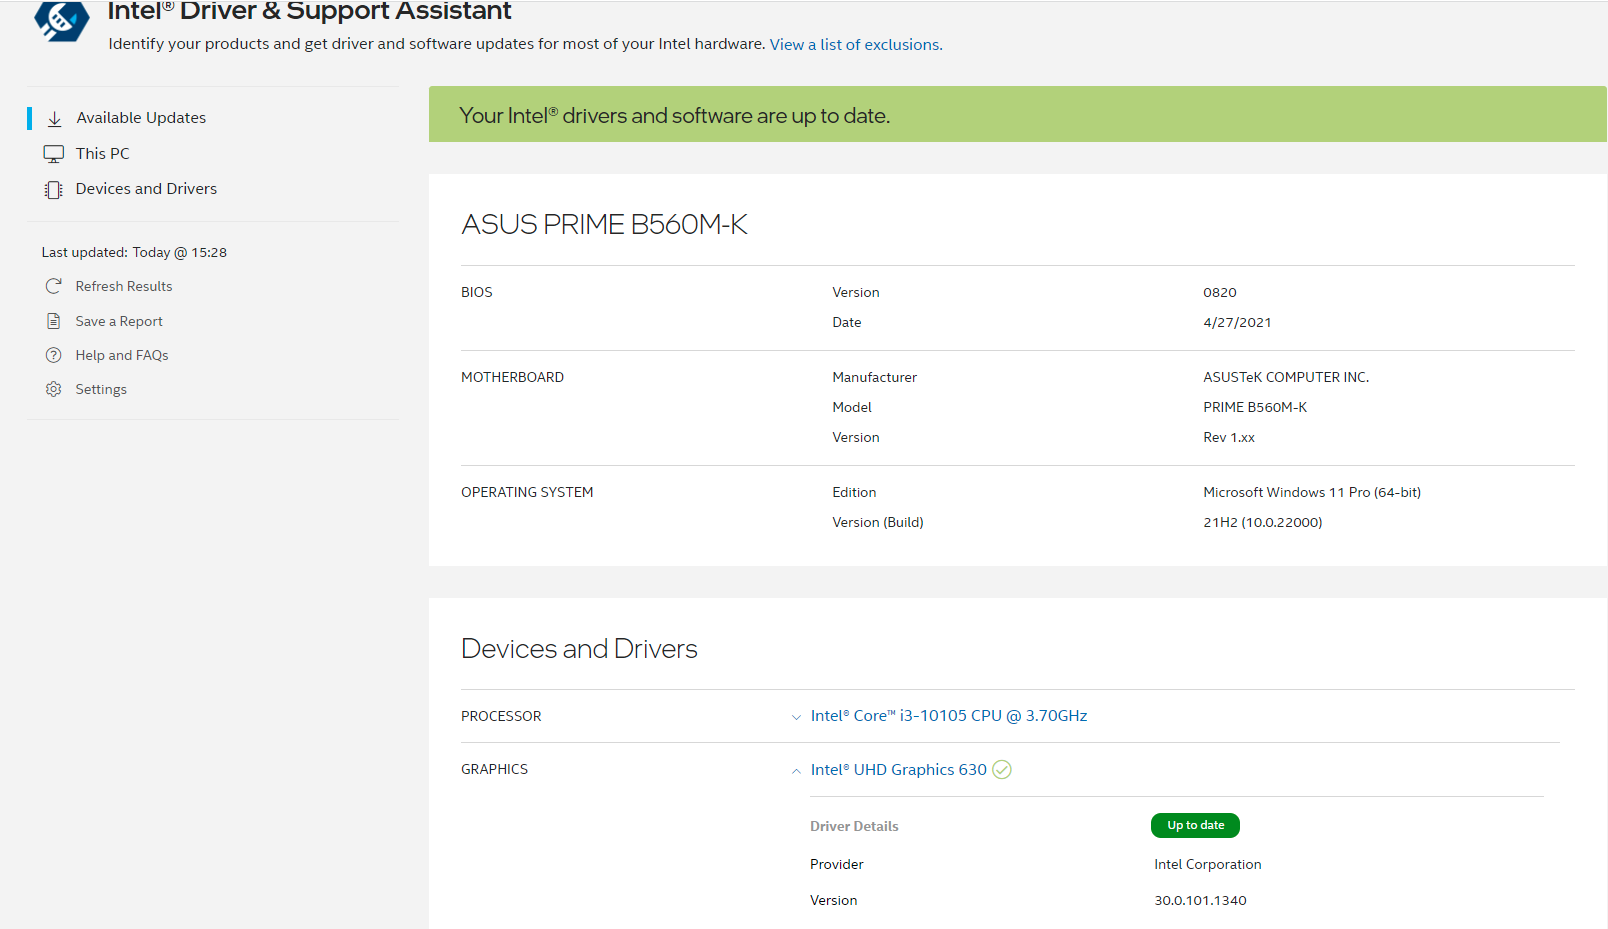
Task: Click Refresh Results
Action: [124, 286]
